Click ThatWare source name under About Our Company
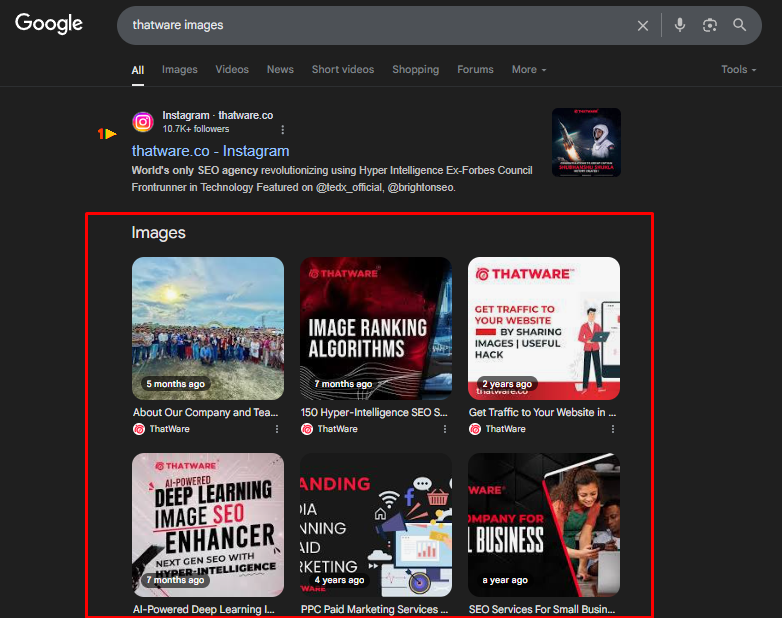The height and width of the screenshot is (618, 782). coord(170,429)
